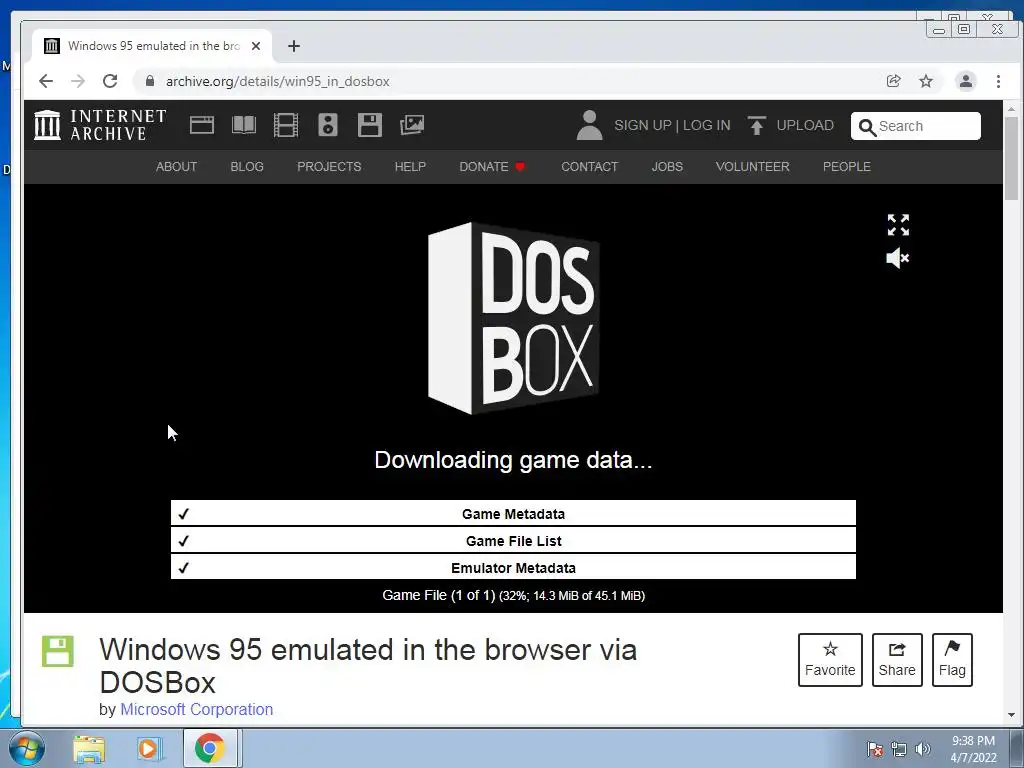Open the DONATE menu item
Screen dimensions: 1024x768
(492, 167)
